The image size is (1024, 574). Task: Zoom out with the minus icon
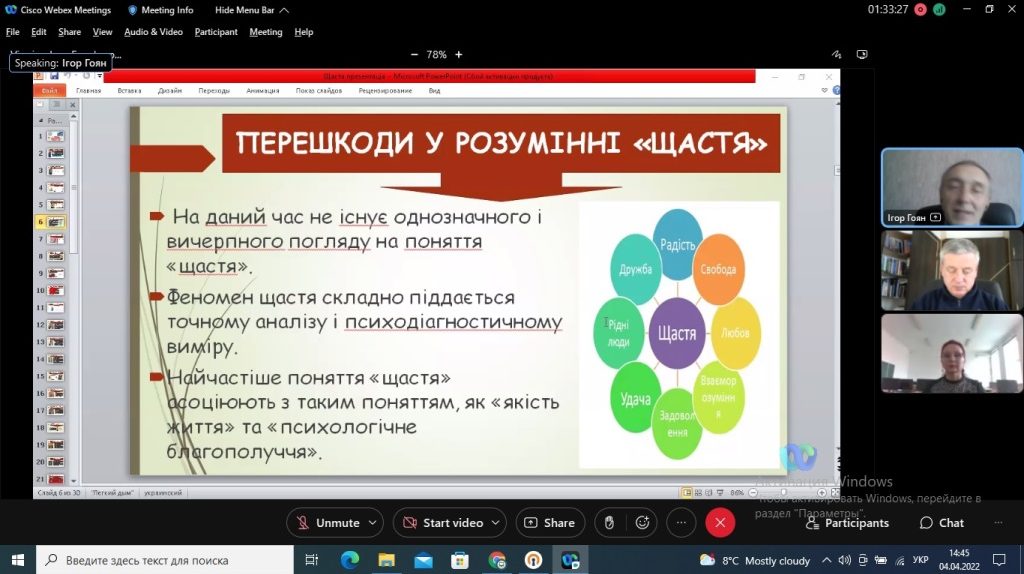point(414,55)
